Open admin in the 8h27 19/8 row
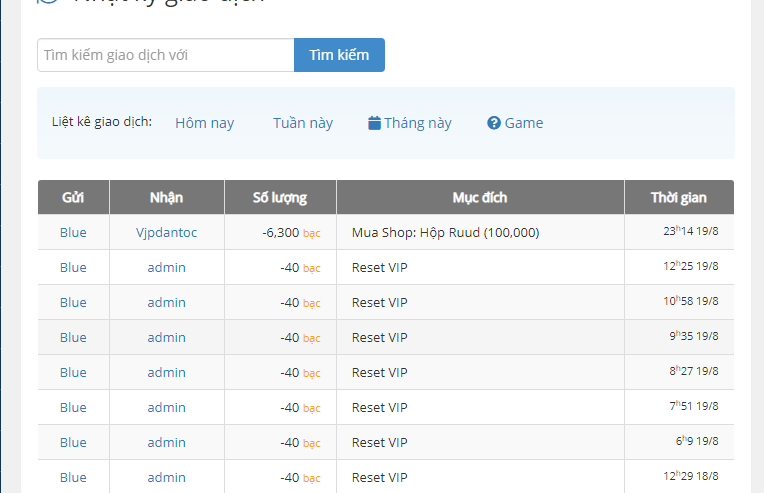This screenshot has height=493, width=764. 167,372
